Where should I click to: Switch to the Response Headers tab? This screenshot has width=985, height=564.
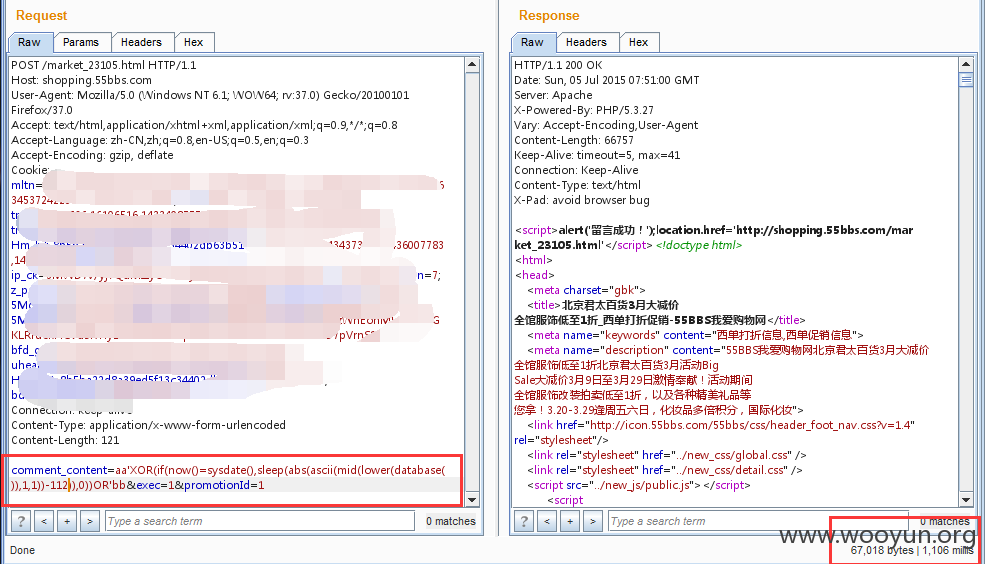[586, 42]
